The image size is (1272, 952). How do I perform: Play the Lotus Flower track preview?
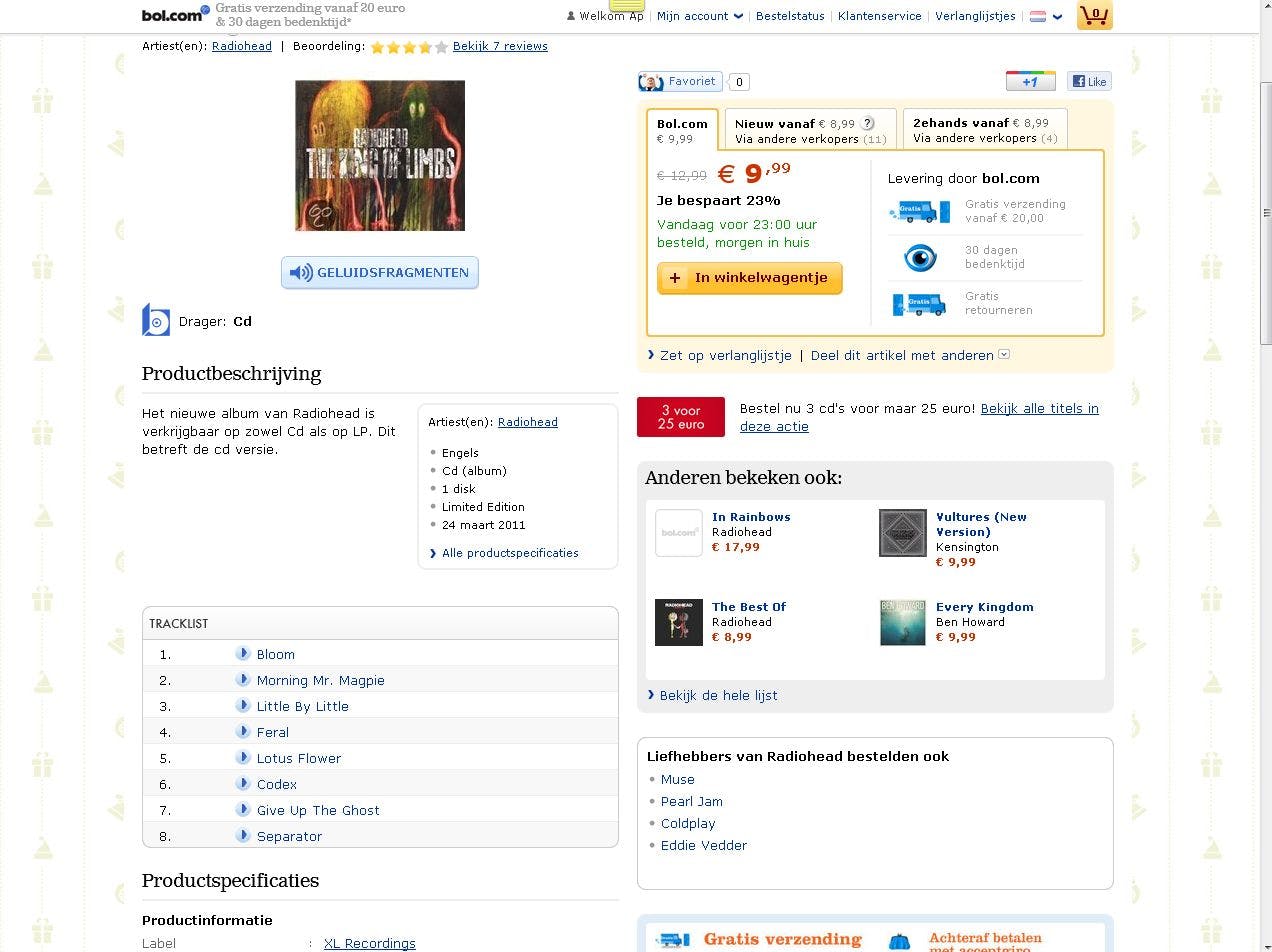pos(243,758)
